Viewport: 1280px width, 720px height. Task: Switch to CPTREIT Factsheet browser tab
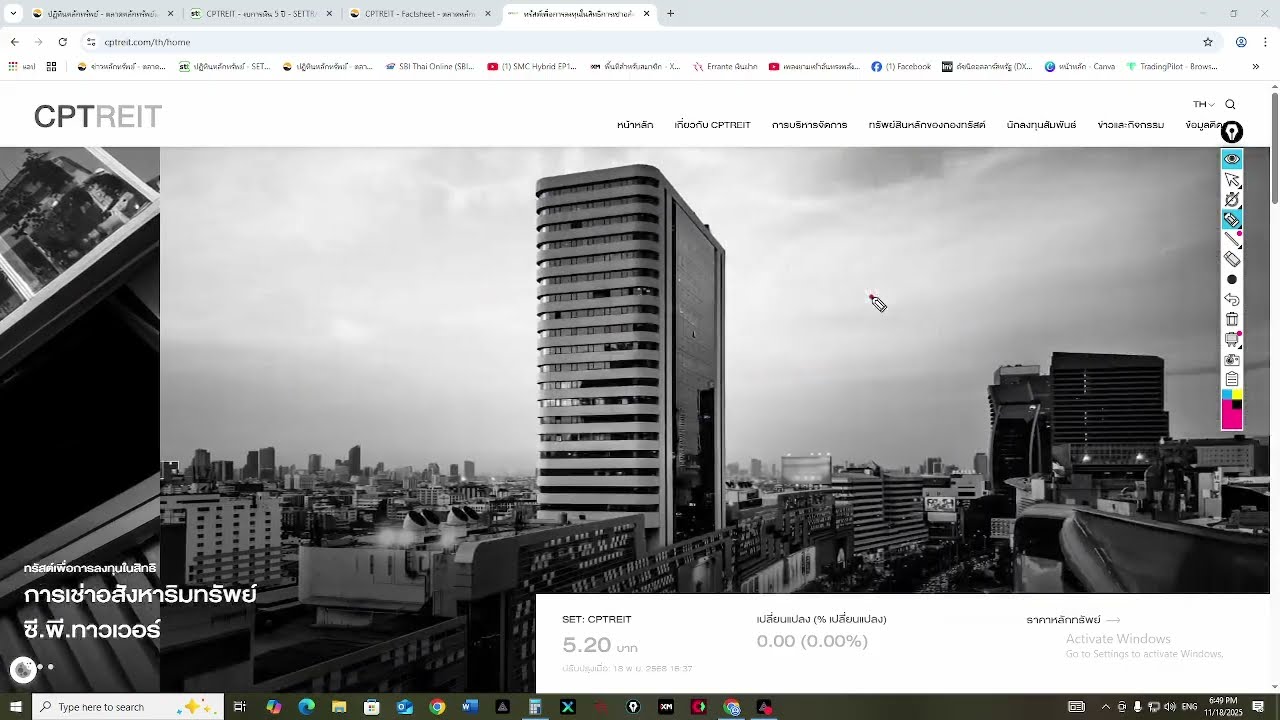coord(418,14)
